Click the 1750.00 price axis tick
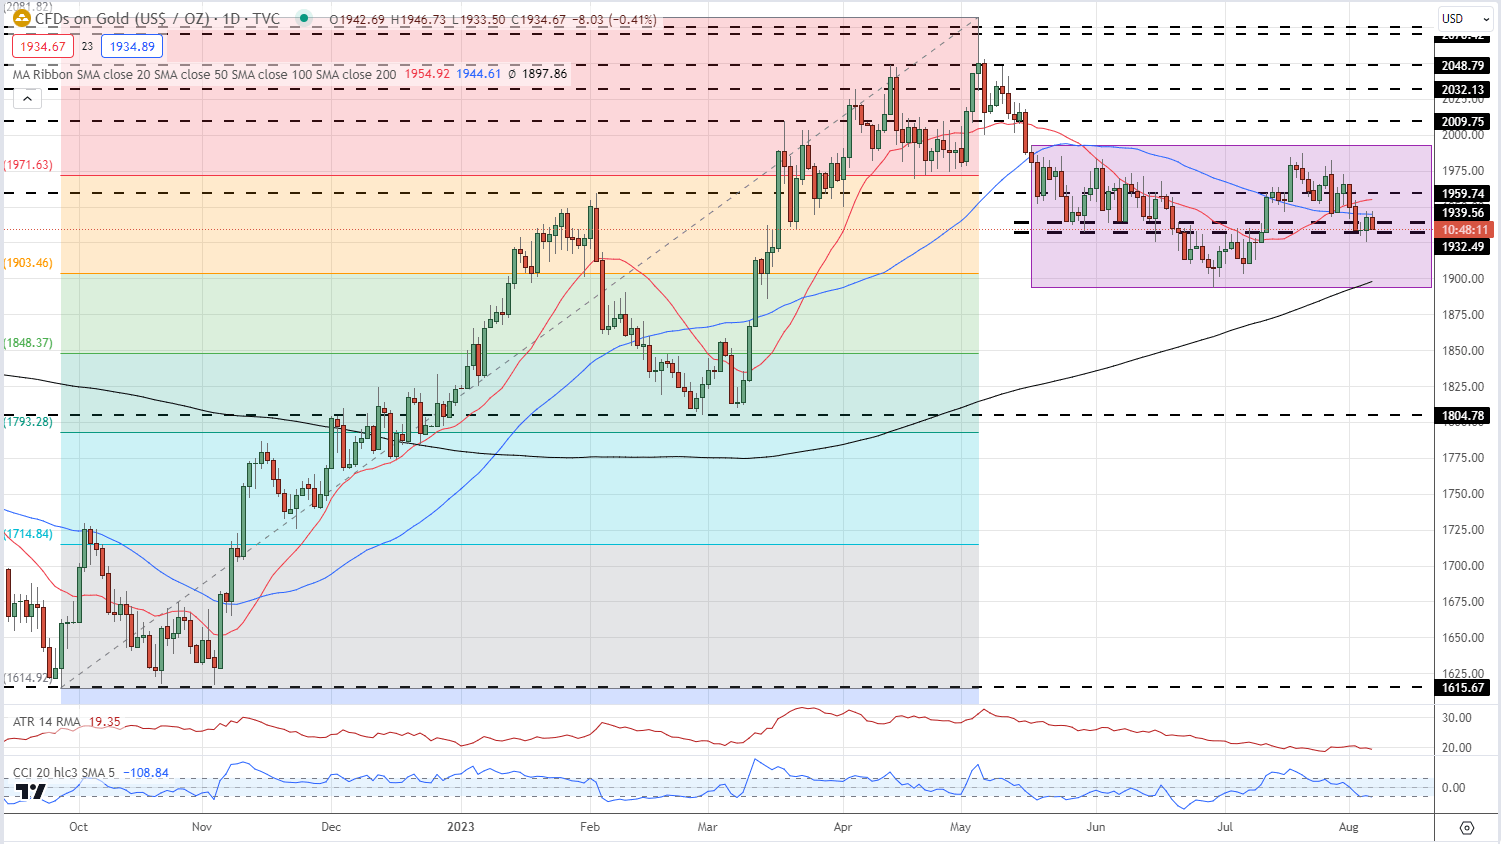This screenshot has width=1501, height=844. (1462, 494)
